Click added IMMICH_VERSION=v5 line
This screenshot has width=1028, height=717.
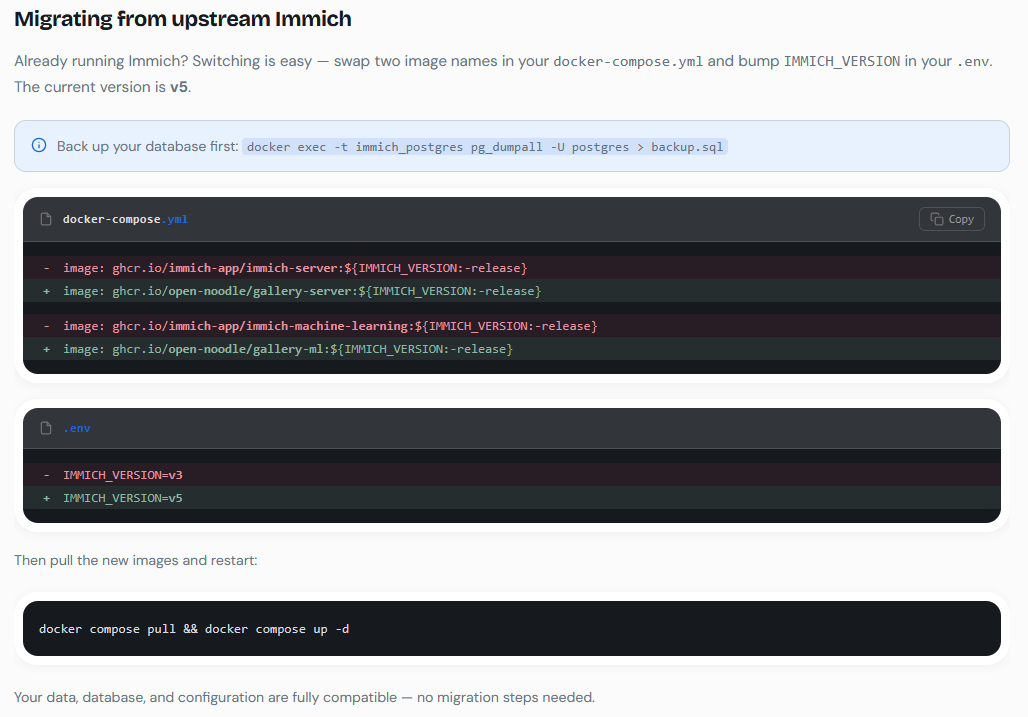511,497
